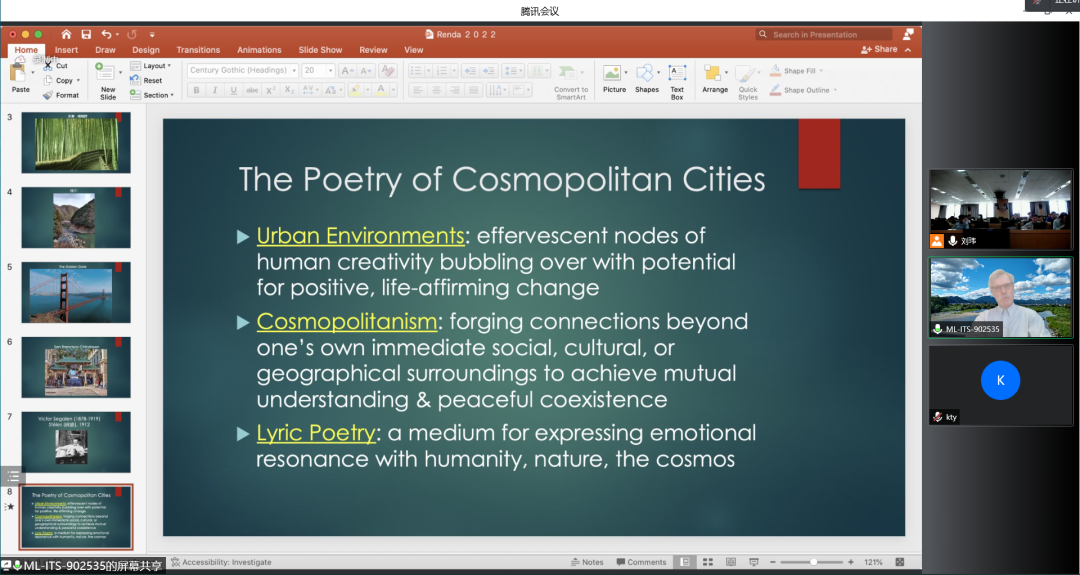The image size is (1080, 575).
Task: Click the Home icon in title bar
Action: click(66, 34)
